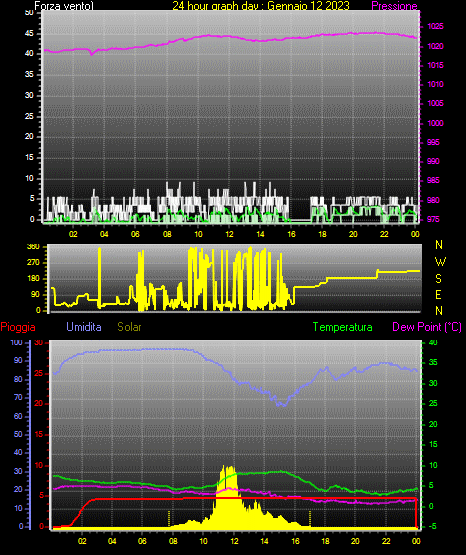Image resolution: width=466 pixels, height=555 pixels.
Task: Click hour 08 on bottom graph axis
Action: click(173, 541)
